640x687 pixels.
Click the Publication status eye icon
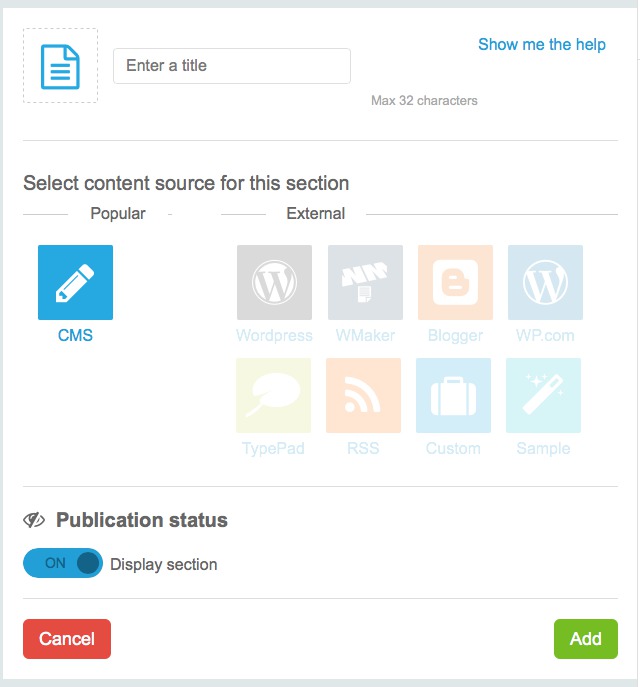(35, 520)
